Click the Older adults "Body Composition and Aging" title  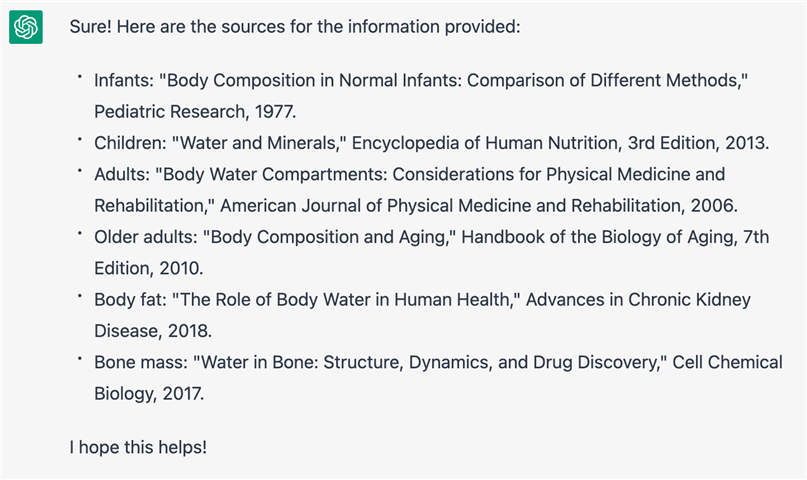pos(329,237)
